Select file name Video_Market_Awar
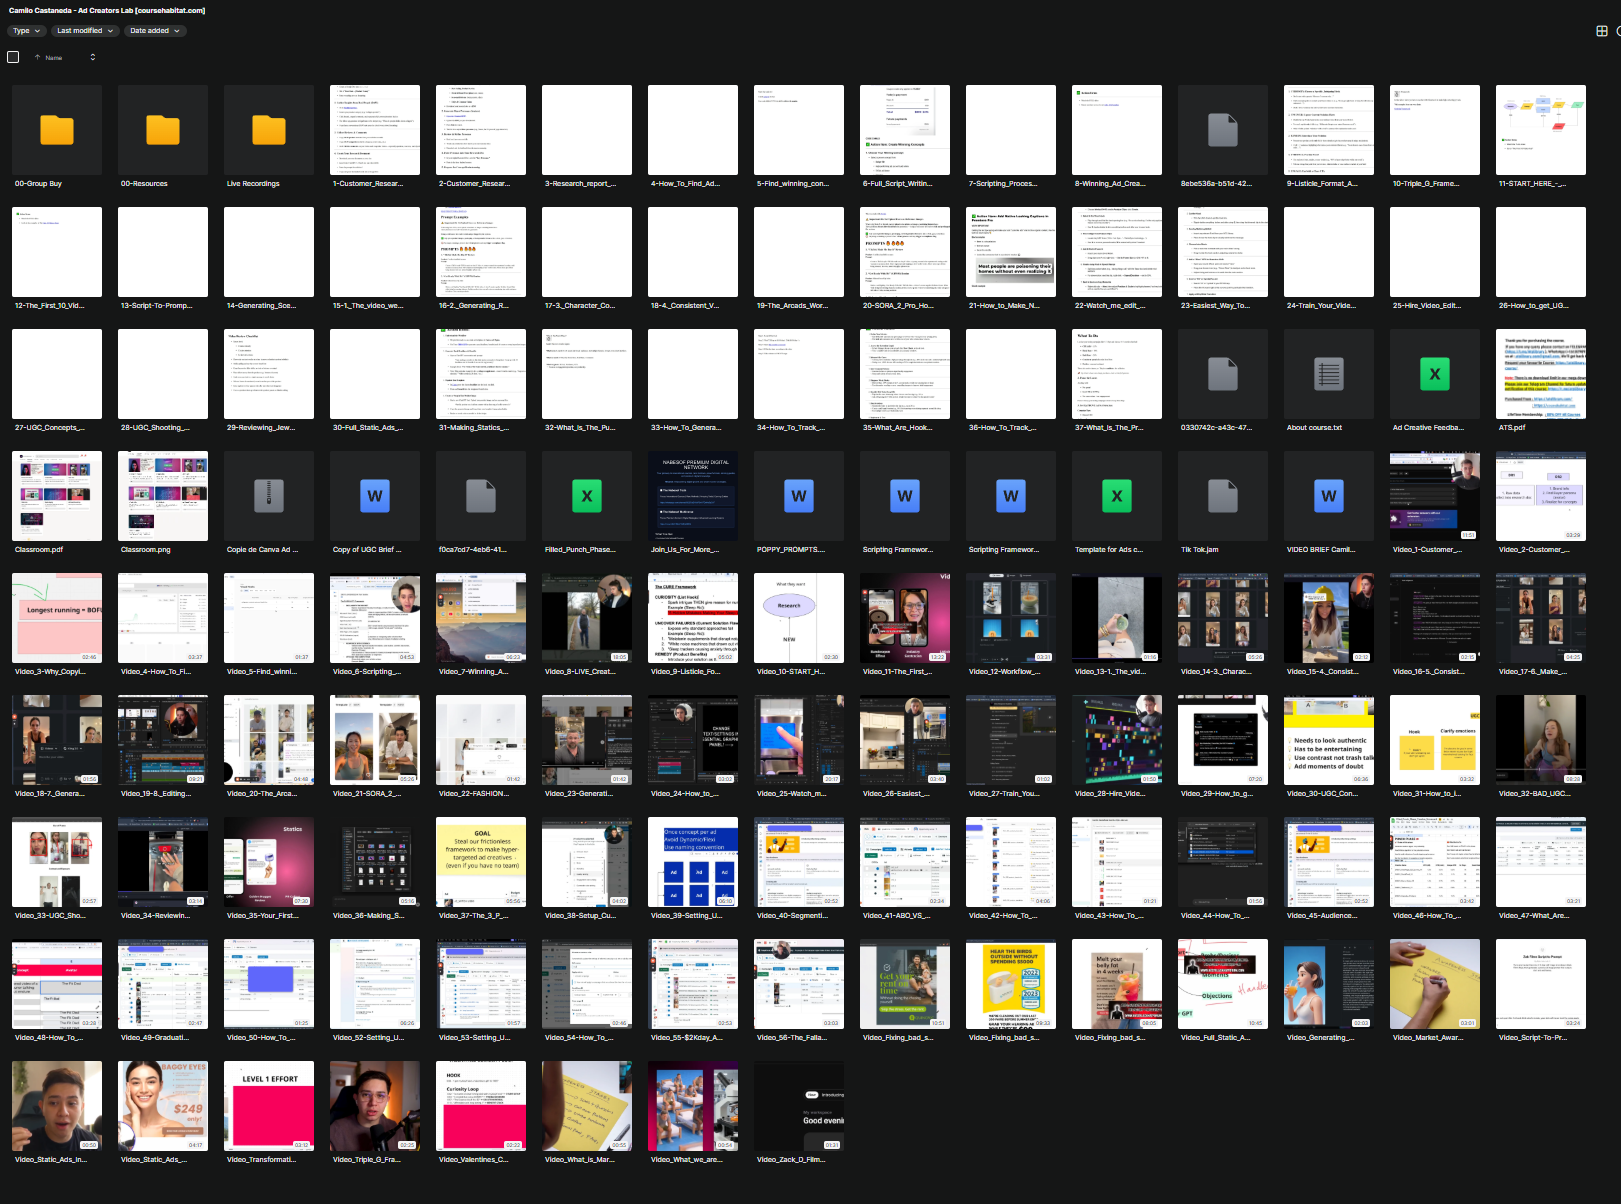 (1427, 1038)
